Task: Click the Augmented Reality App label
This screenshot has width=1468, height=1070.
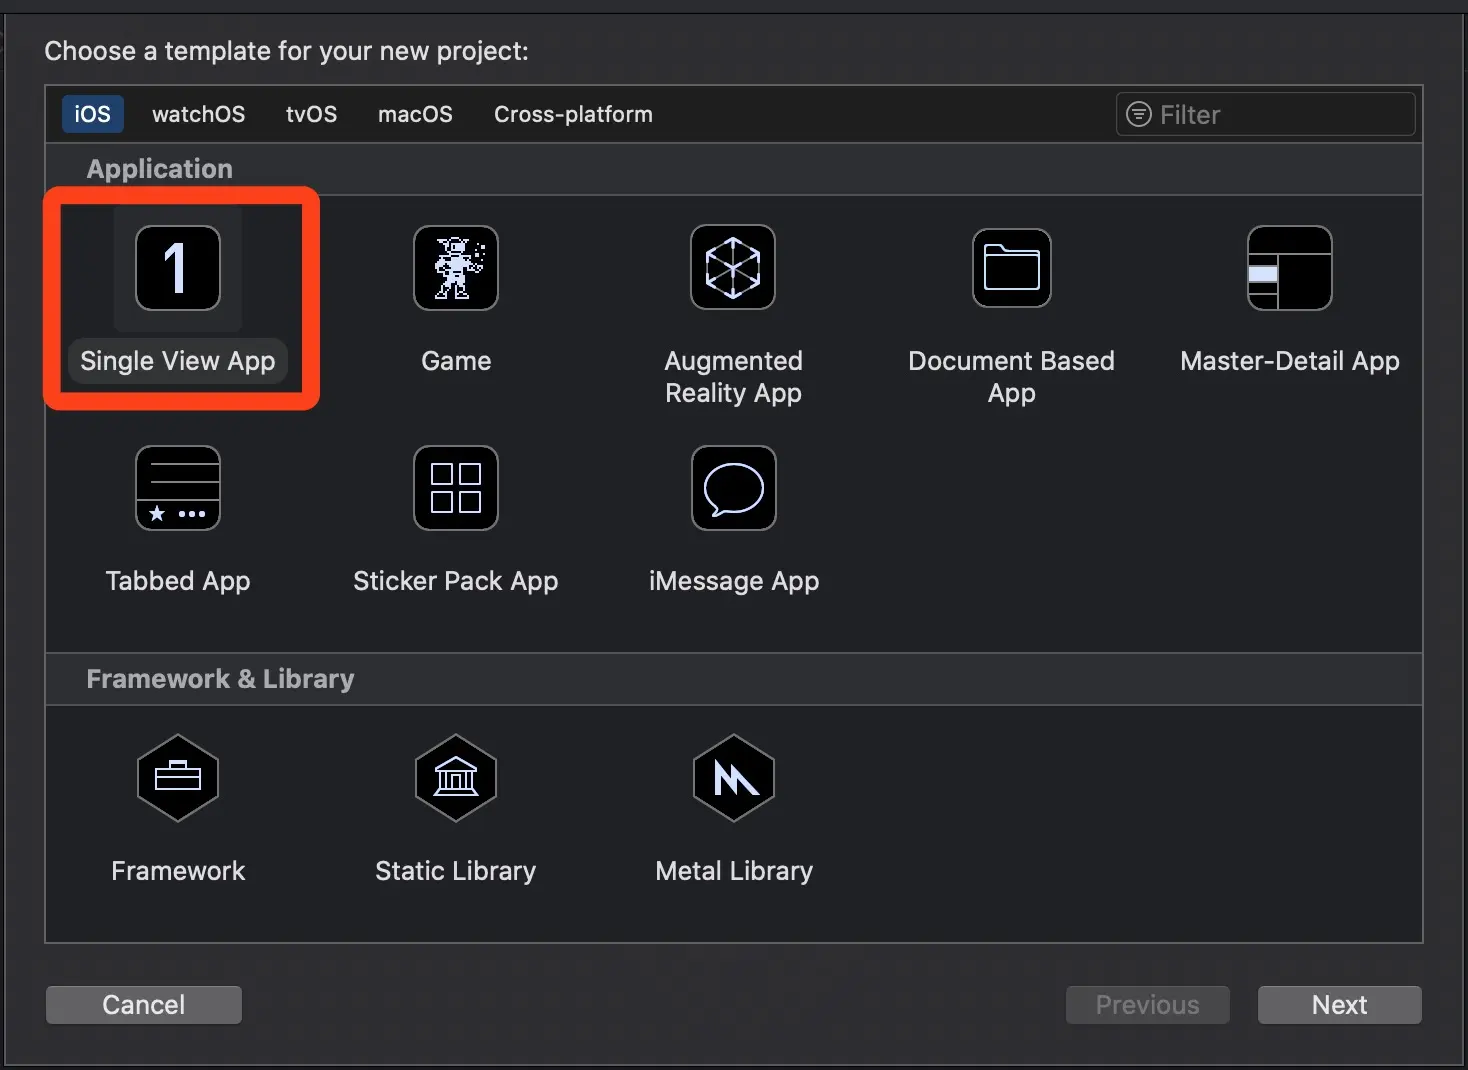Action: pyautogui.click(x=734, y=377)
